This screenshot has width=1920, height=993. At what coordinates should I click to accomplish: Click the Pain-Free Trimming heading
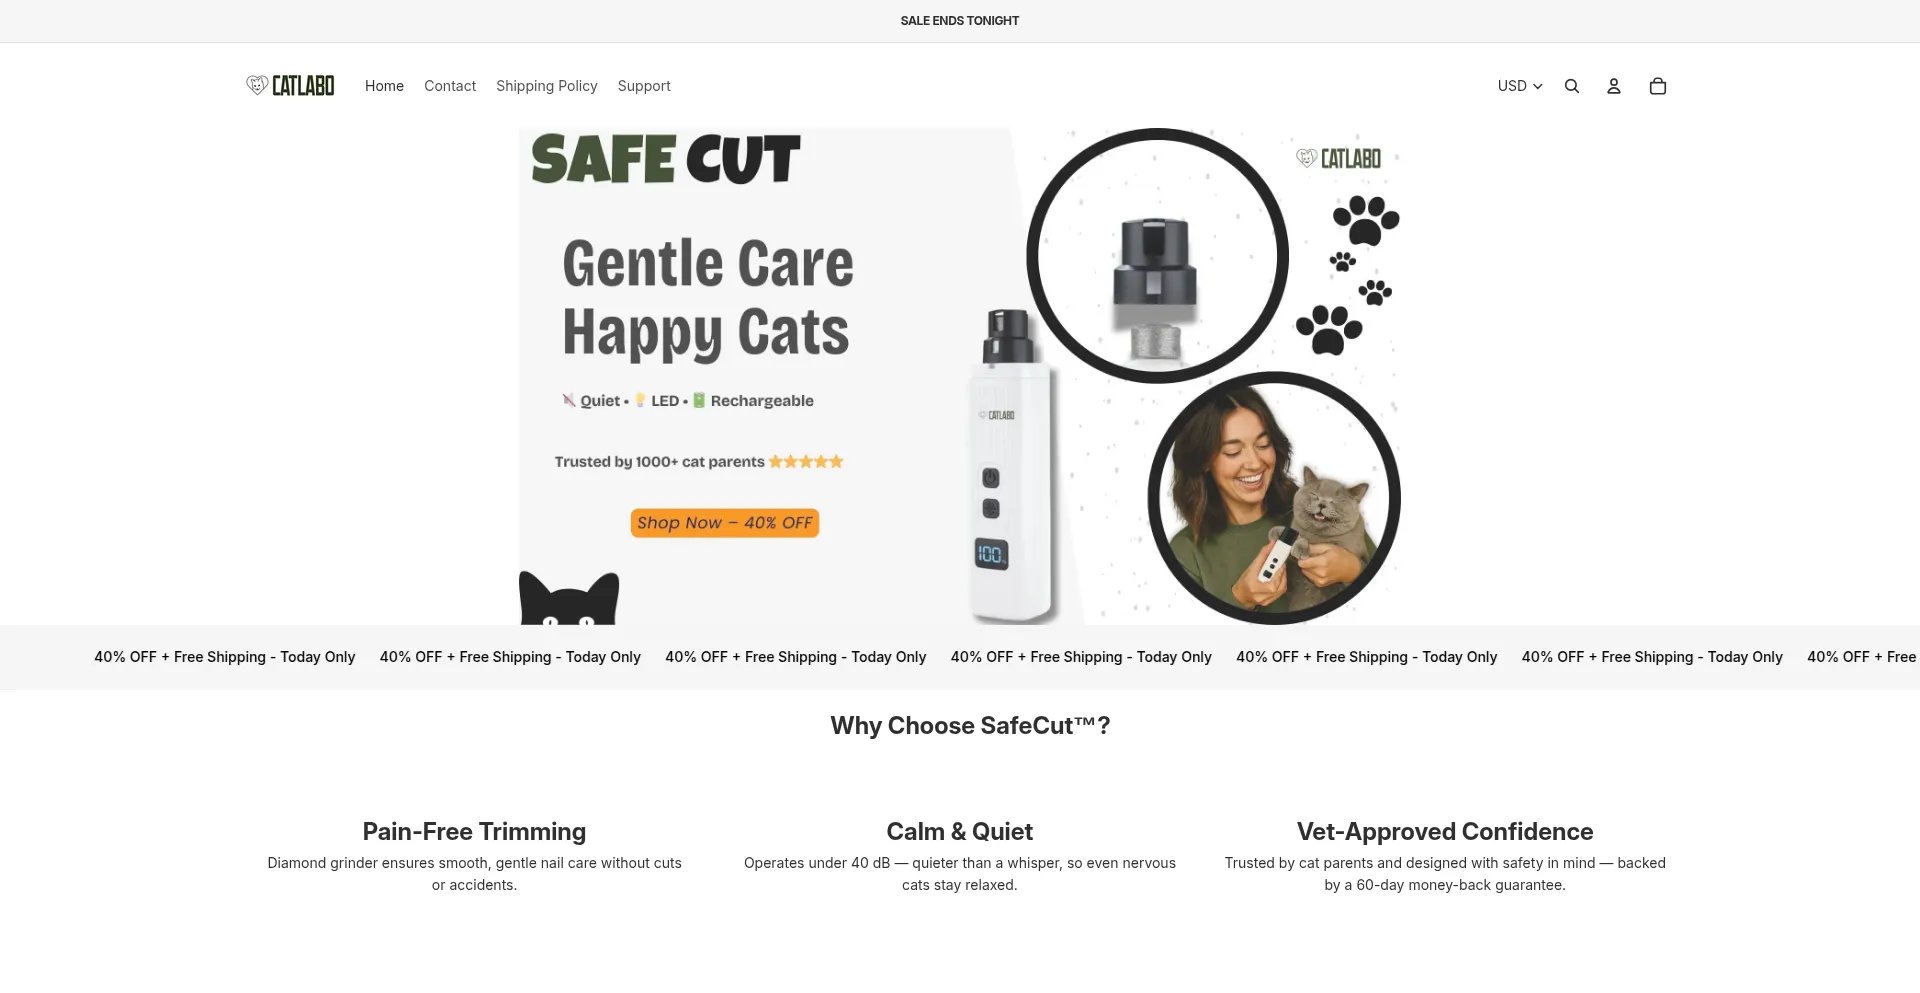tap(474, 831)
